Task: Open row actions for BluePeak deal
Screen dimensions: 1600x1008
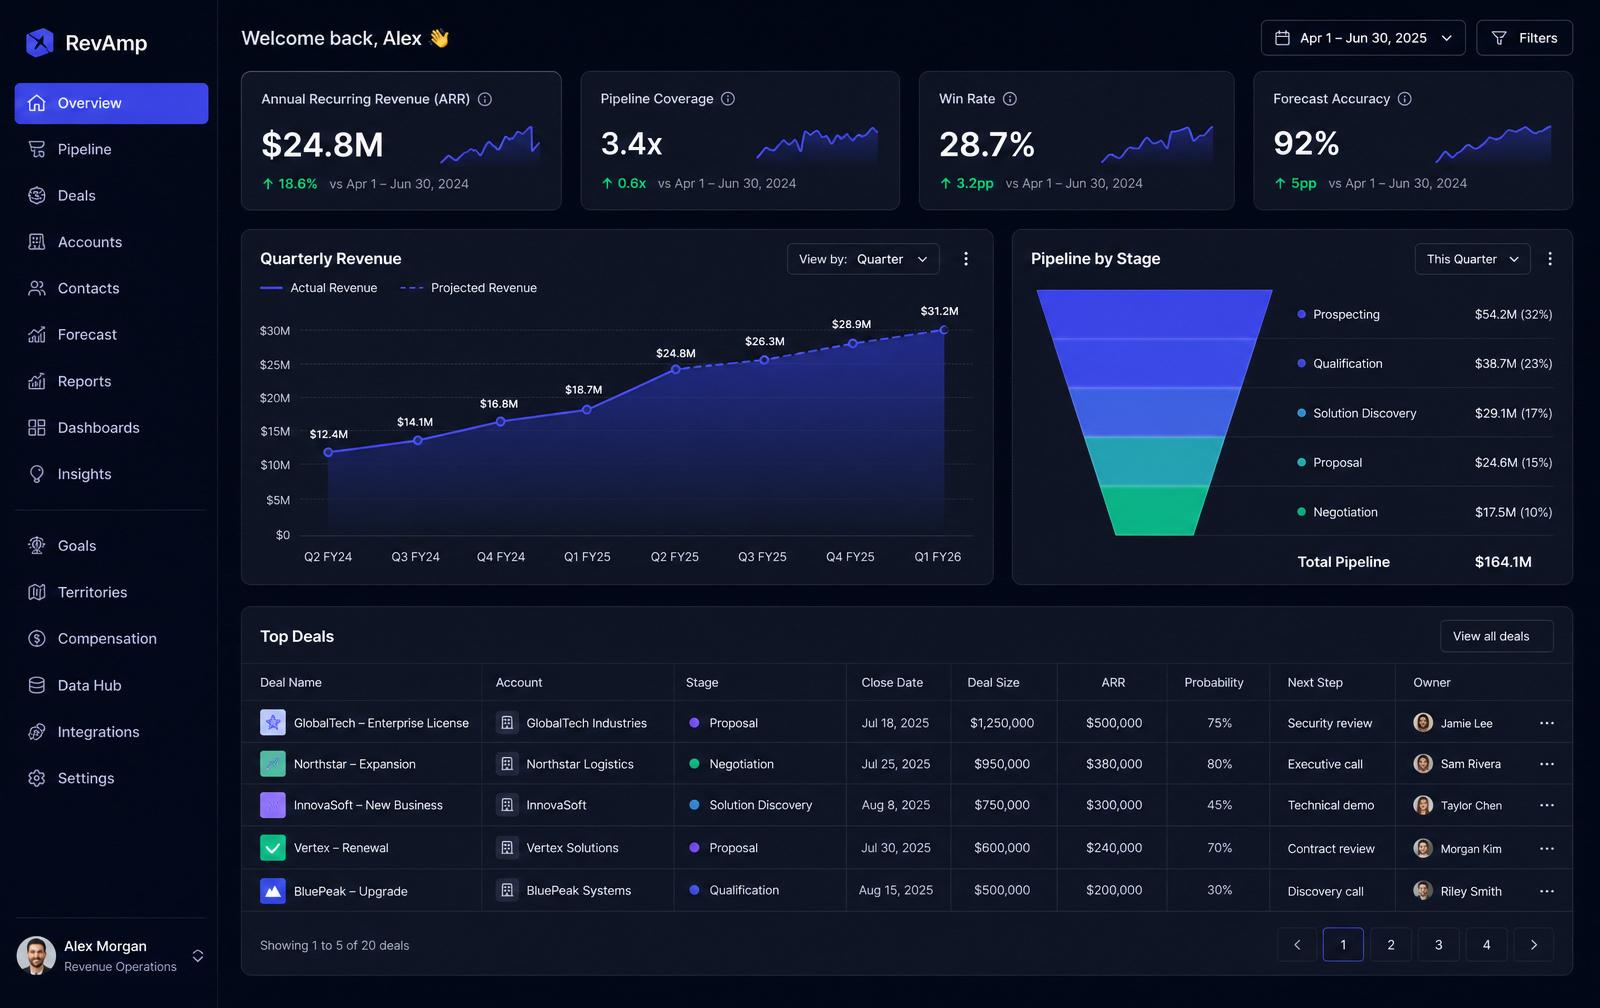Action: (1547, 891)
